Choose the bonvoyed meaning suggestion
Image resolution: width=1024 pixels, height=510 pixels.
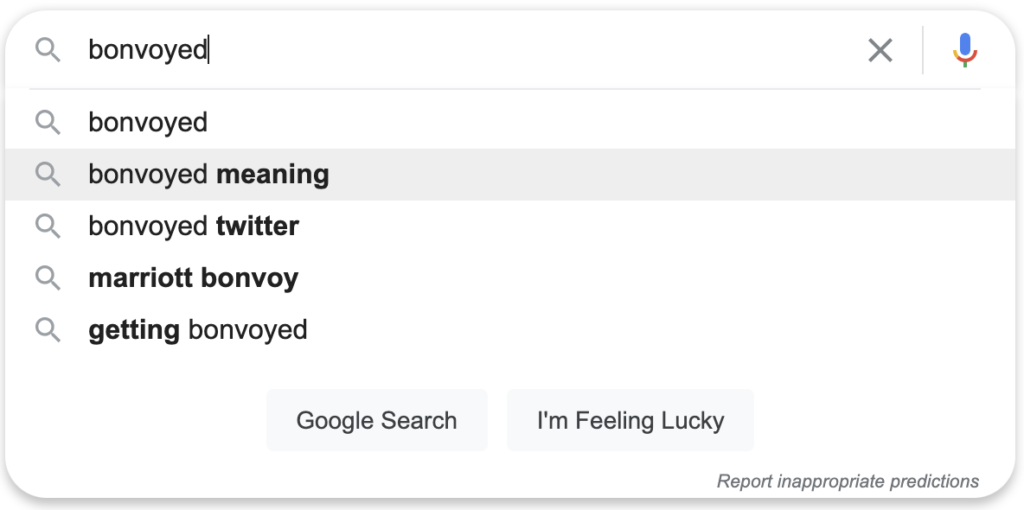pos(511,174)
